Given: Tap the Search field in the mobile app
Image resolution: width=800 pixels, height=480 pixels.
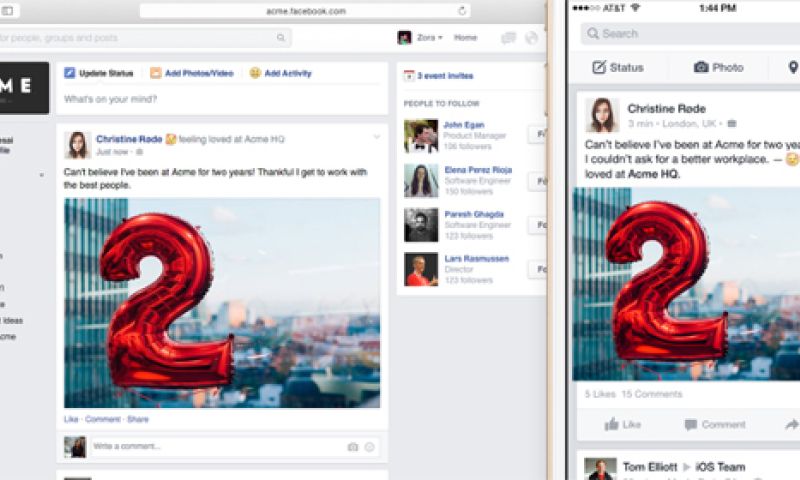Looking at the screenshot, I should pos(690,34).
